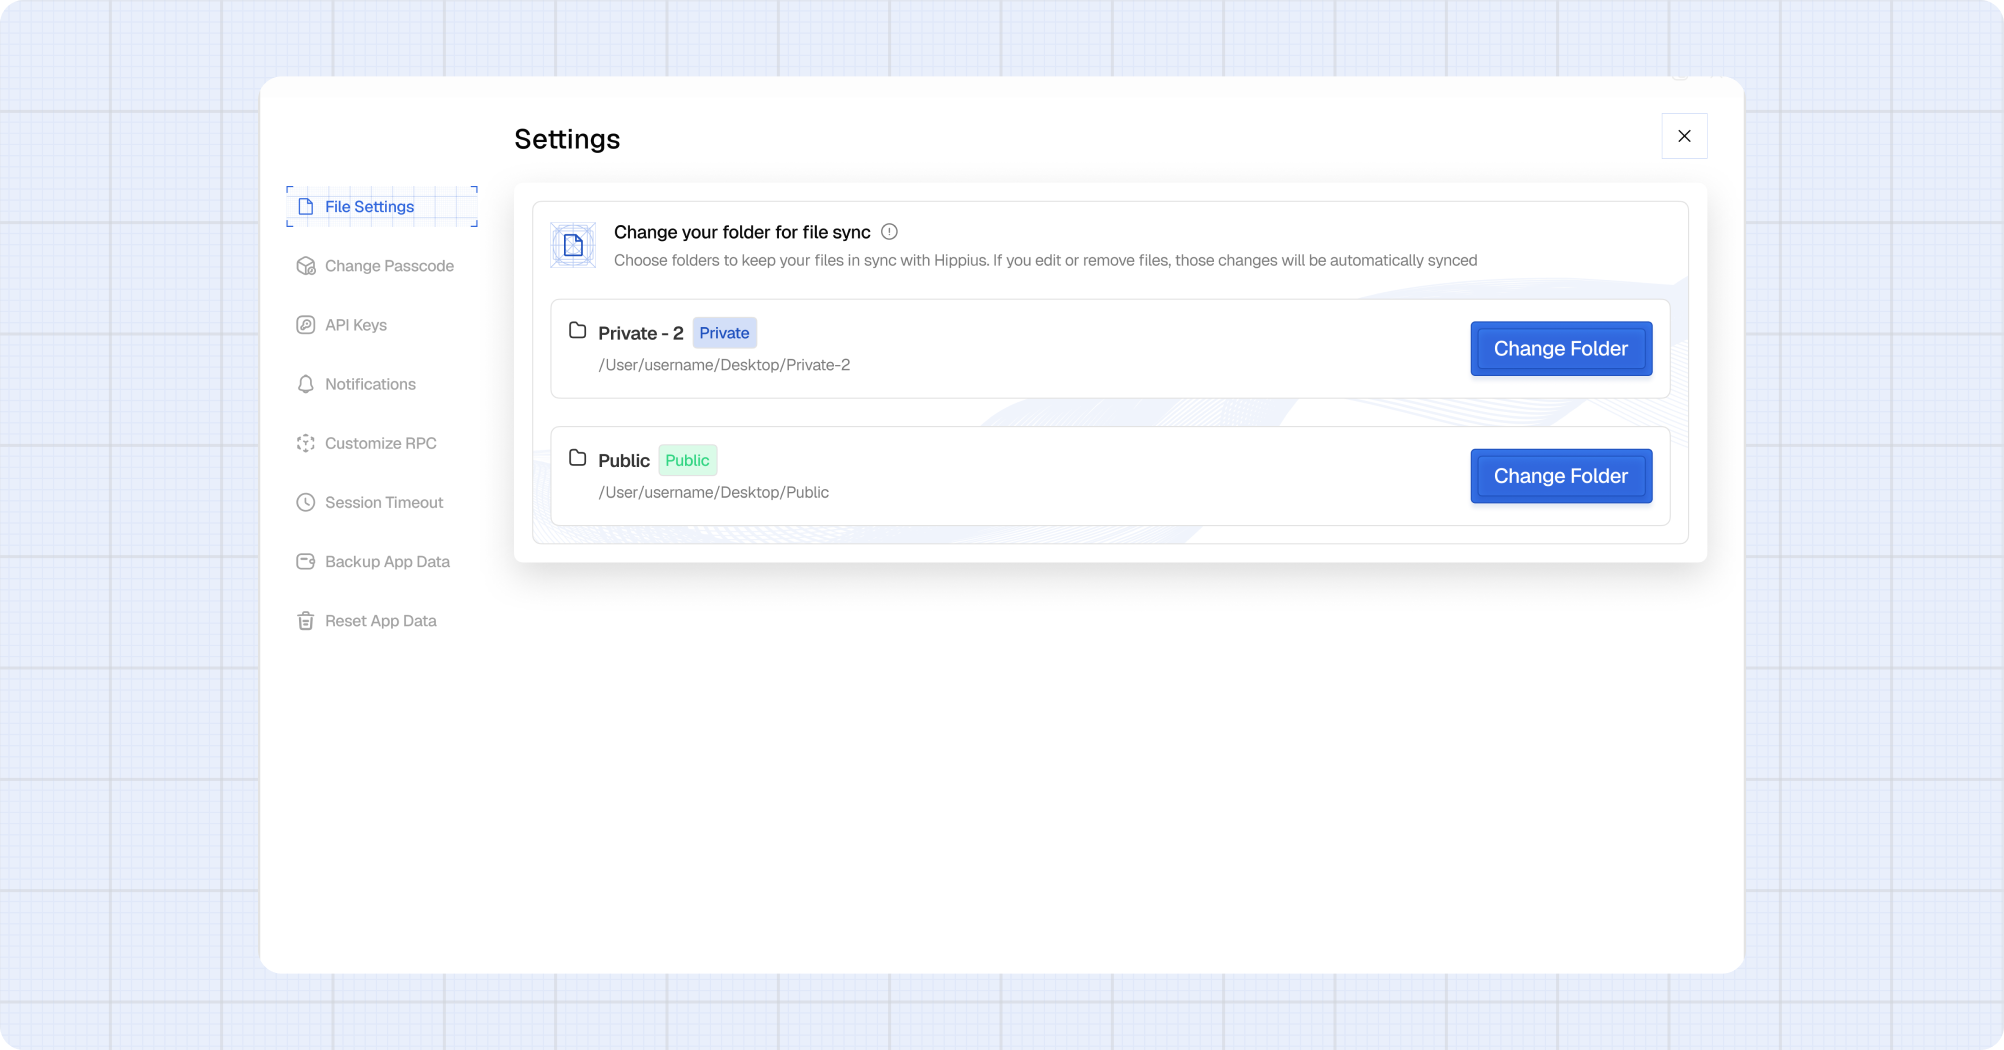Click the green Public badge tag

[687, 460]
